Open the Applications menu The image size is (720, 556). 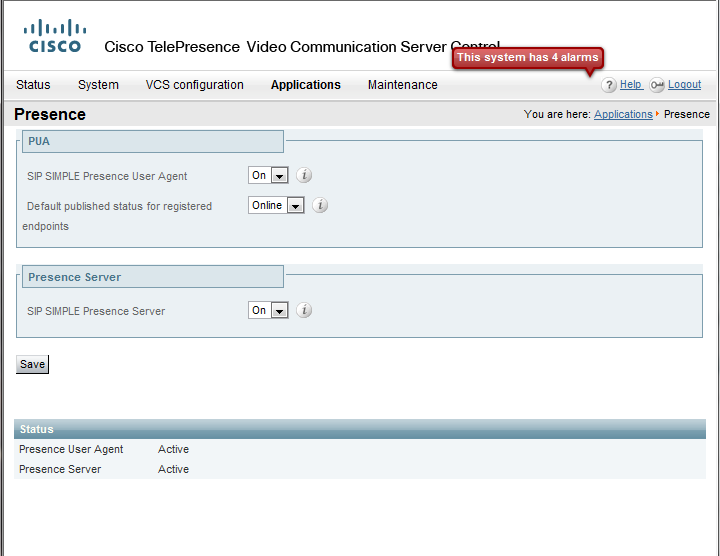(306, 85)
